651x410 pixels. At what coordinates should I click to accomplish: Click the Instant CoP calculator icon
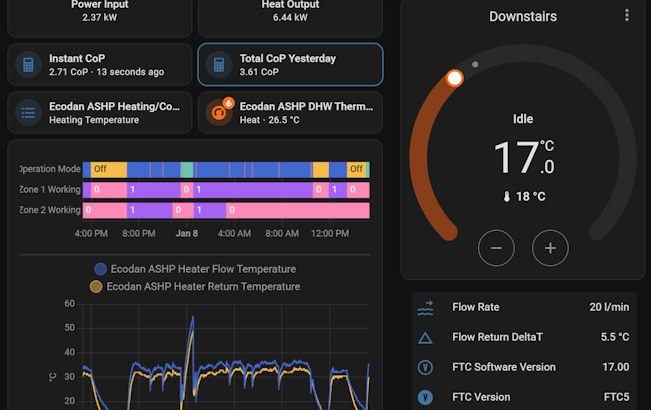[28, 65]
